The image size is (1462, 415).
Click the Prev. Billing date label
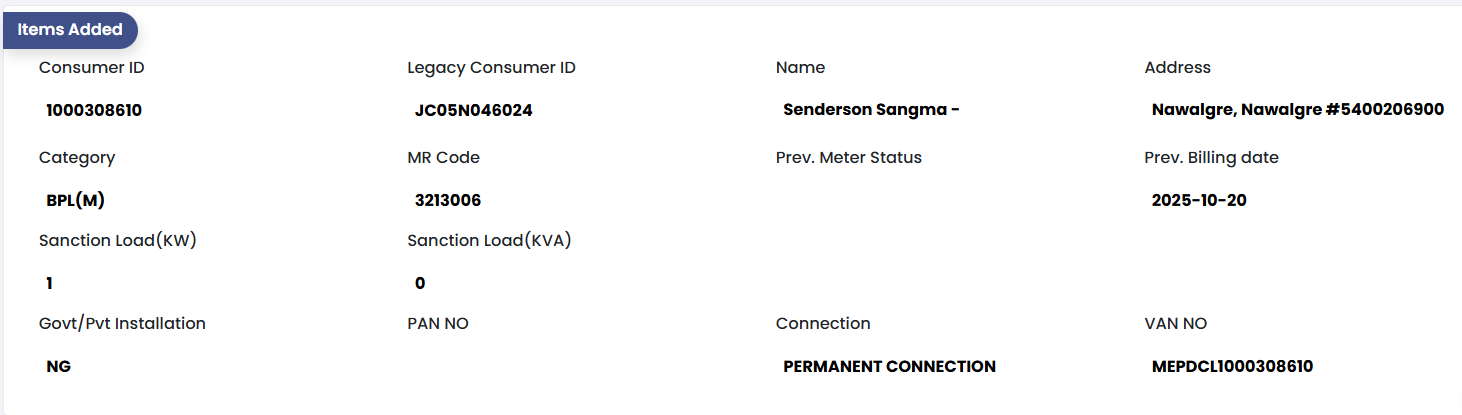click(x=1211, y=158)
